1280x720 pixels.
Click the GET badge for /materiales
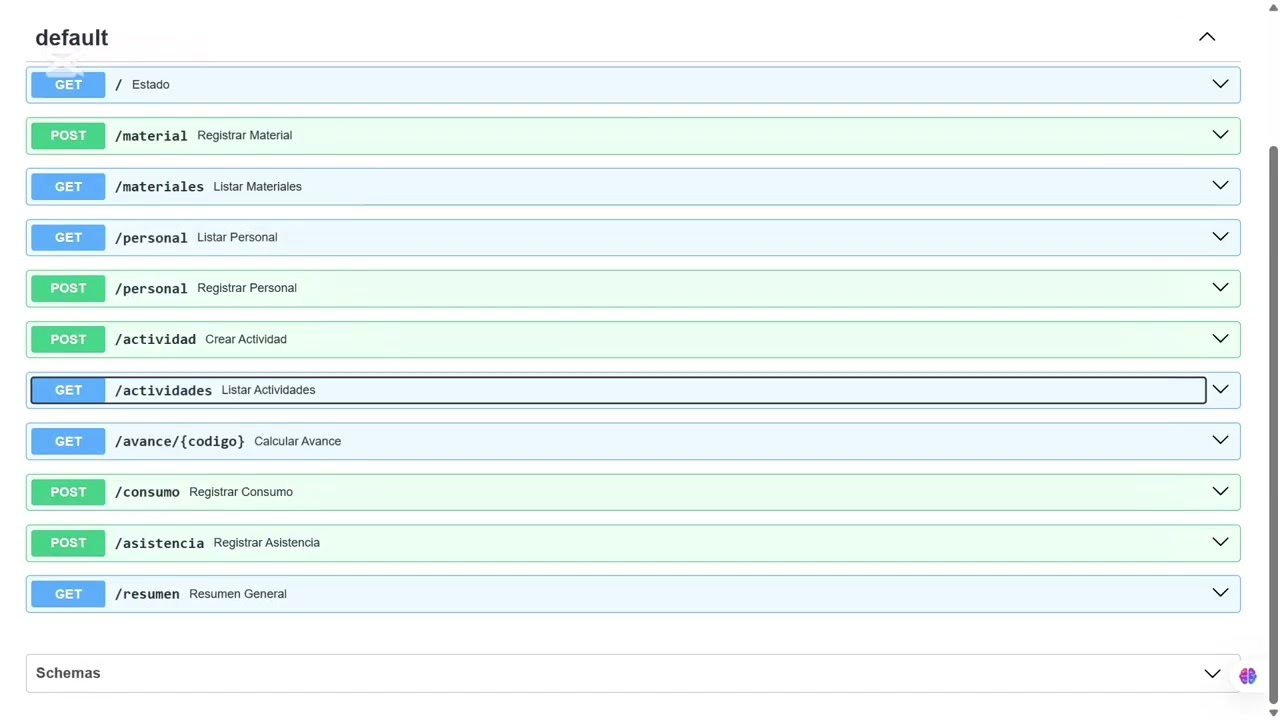(x=68, y=186)
